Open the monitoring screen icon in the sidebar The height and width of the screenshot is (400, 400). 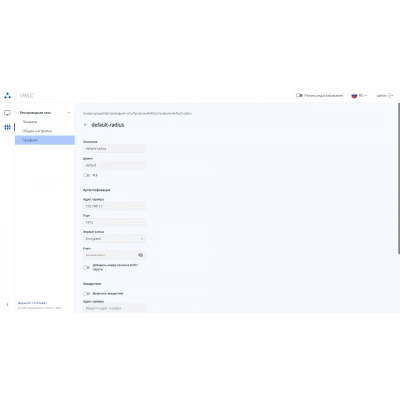click(7, 113)
